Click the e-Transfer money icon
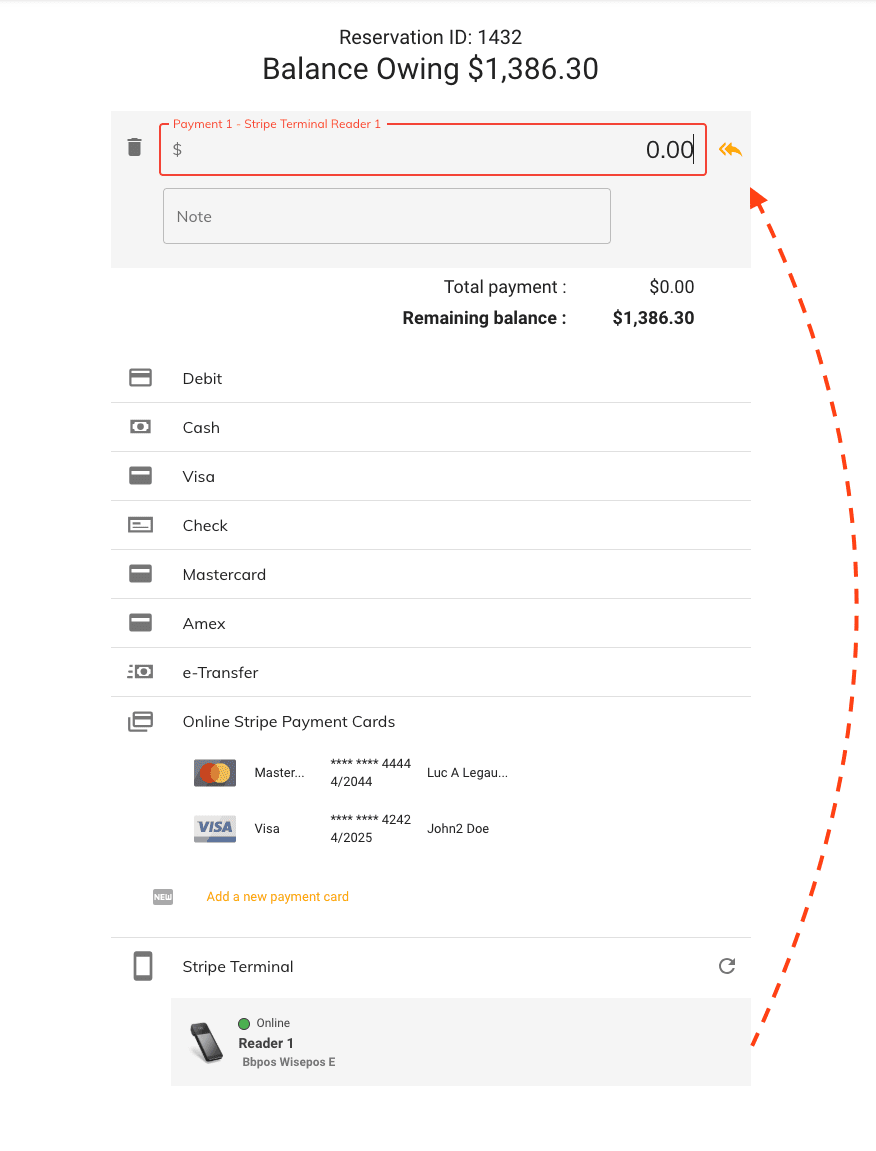 pos(140,672)
